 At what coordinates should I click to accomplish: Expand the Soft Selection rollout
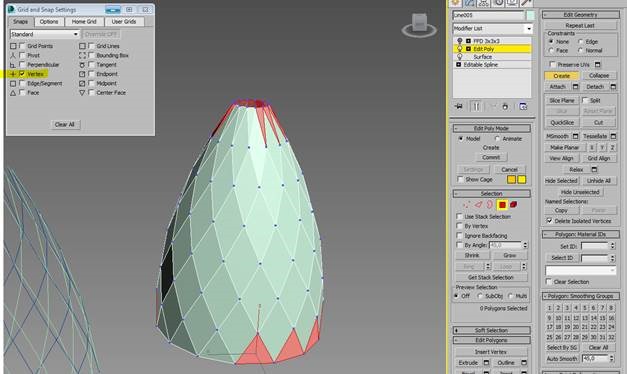[491, 330]
